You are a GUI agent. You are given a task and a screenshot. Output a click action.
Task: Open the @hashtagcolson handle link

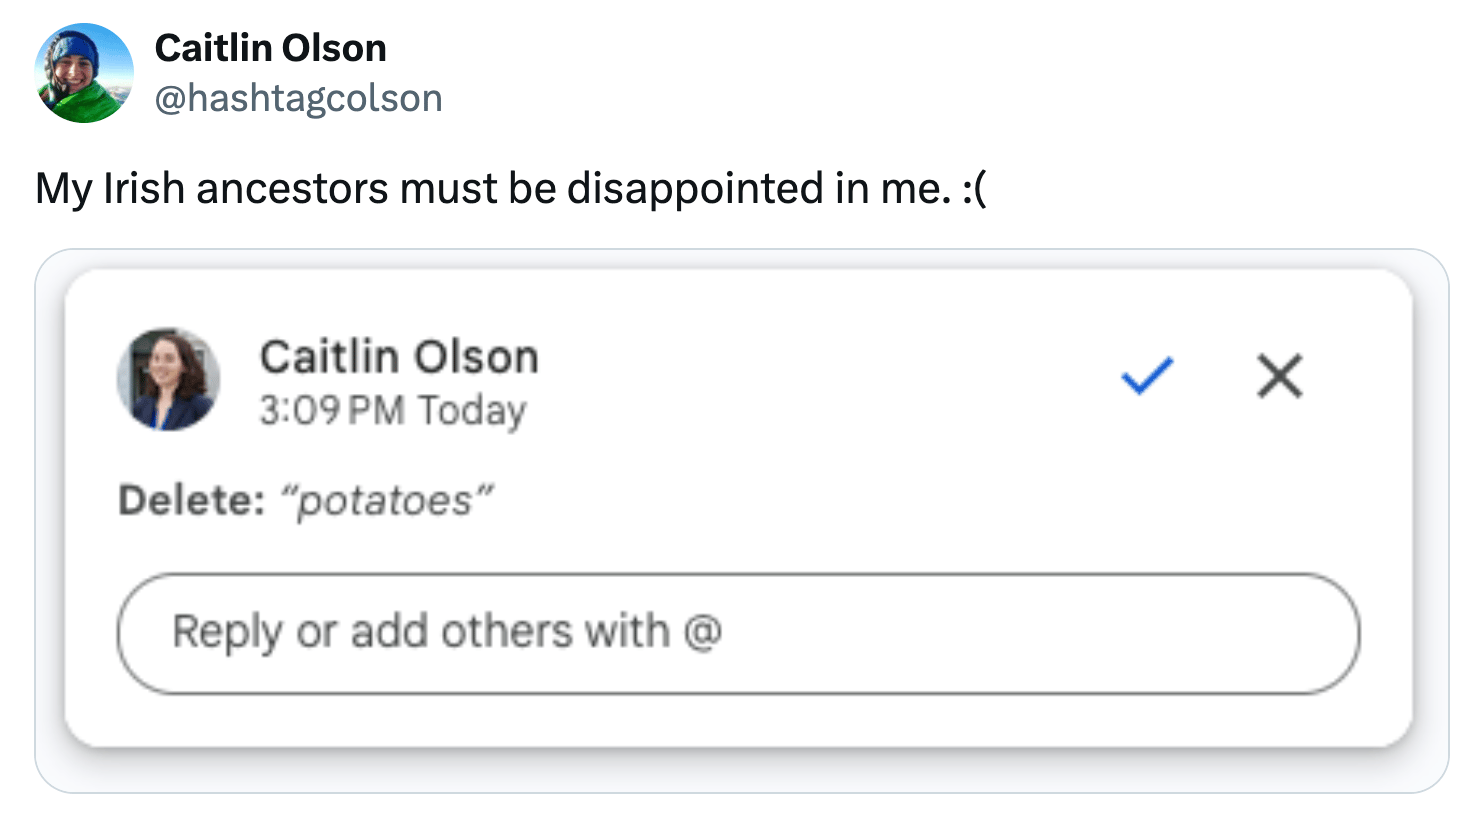[x=298, y=98]
